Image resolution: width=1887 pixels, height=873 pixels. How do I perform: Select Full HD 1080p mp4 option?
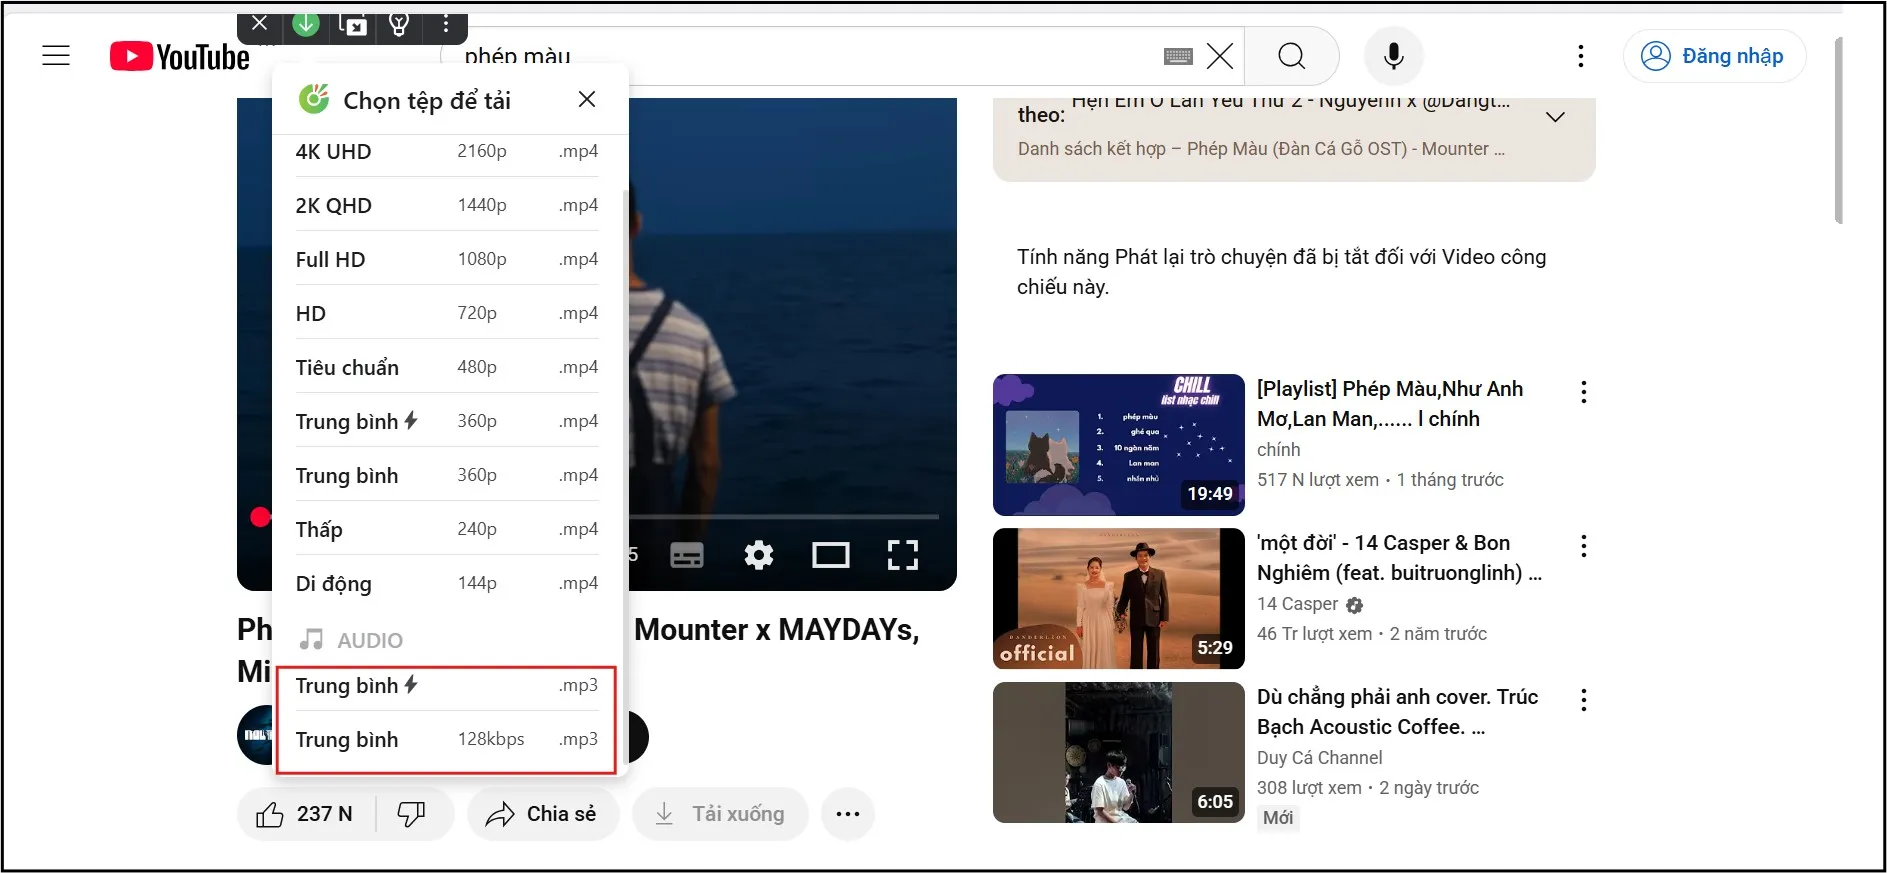pyautogui.click(x=446, y=259)
